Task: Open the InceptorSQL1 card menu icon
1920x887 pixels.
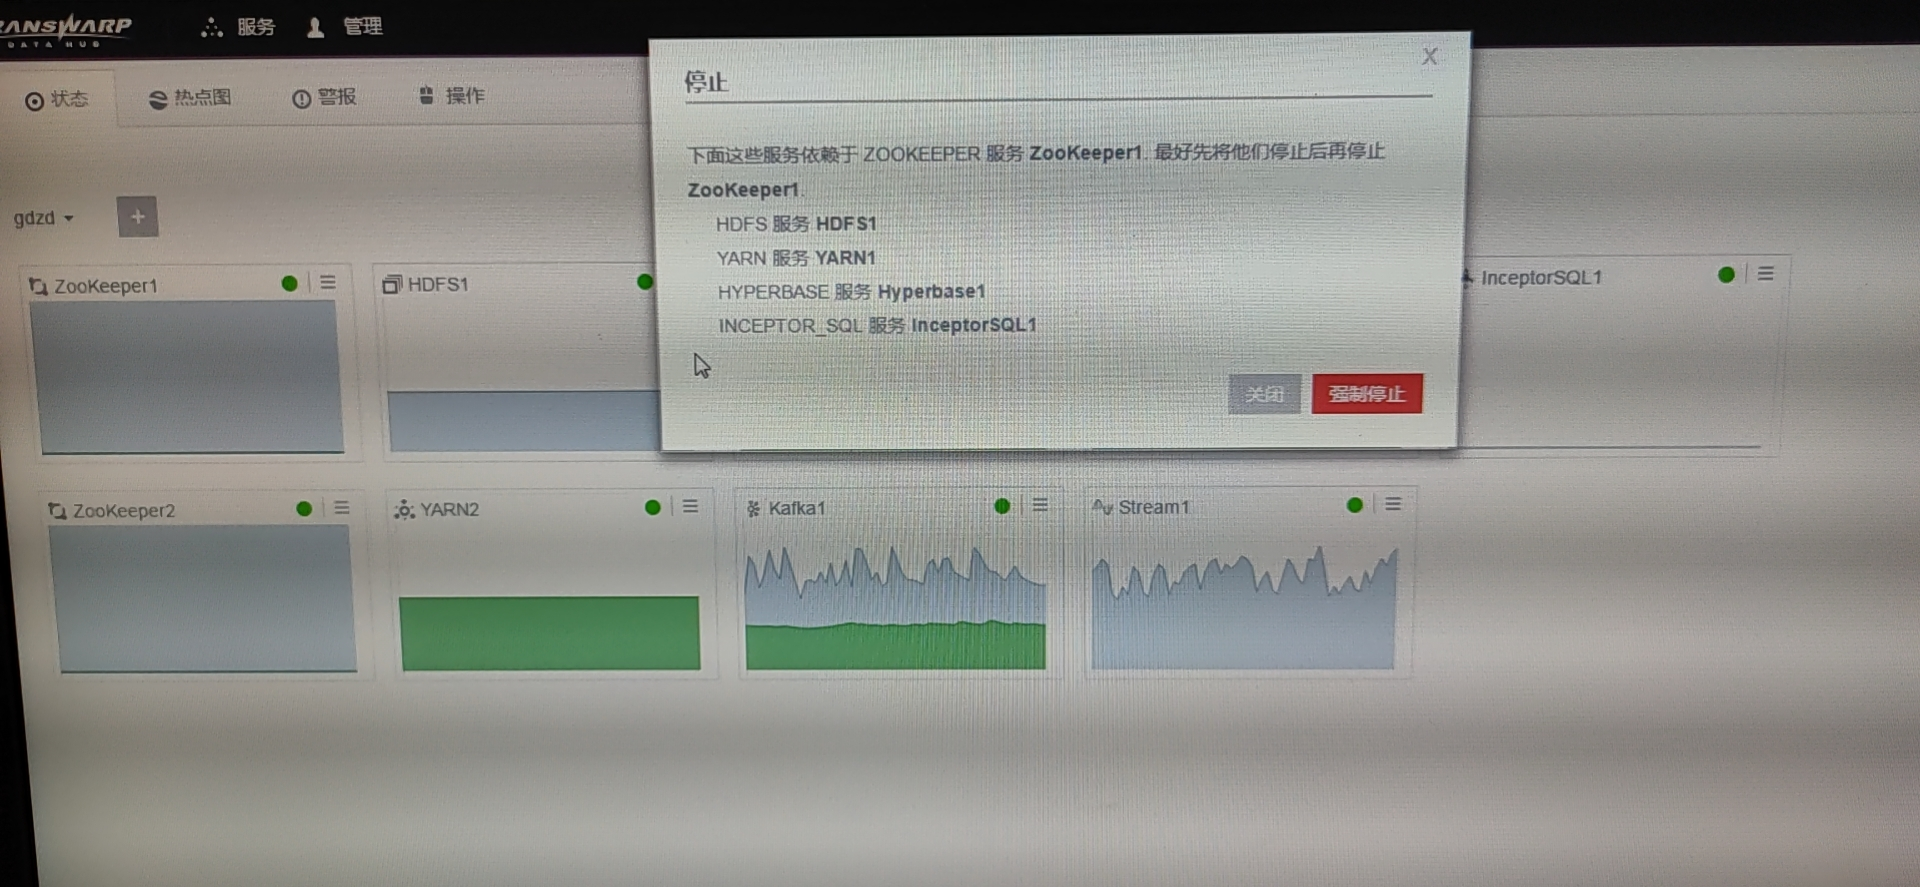Action: coord(1766,274)
